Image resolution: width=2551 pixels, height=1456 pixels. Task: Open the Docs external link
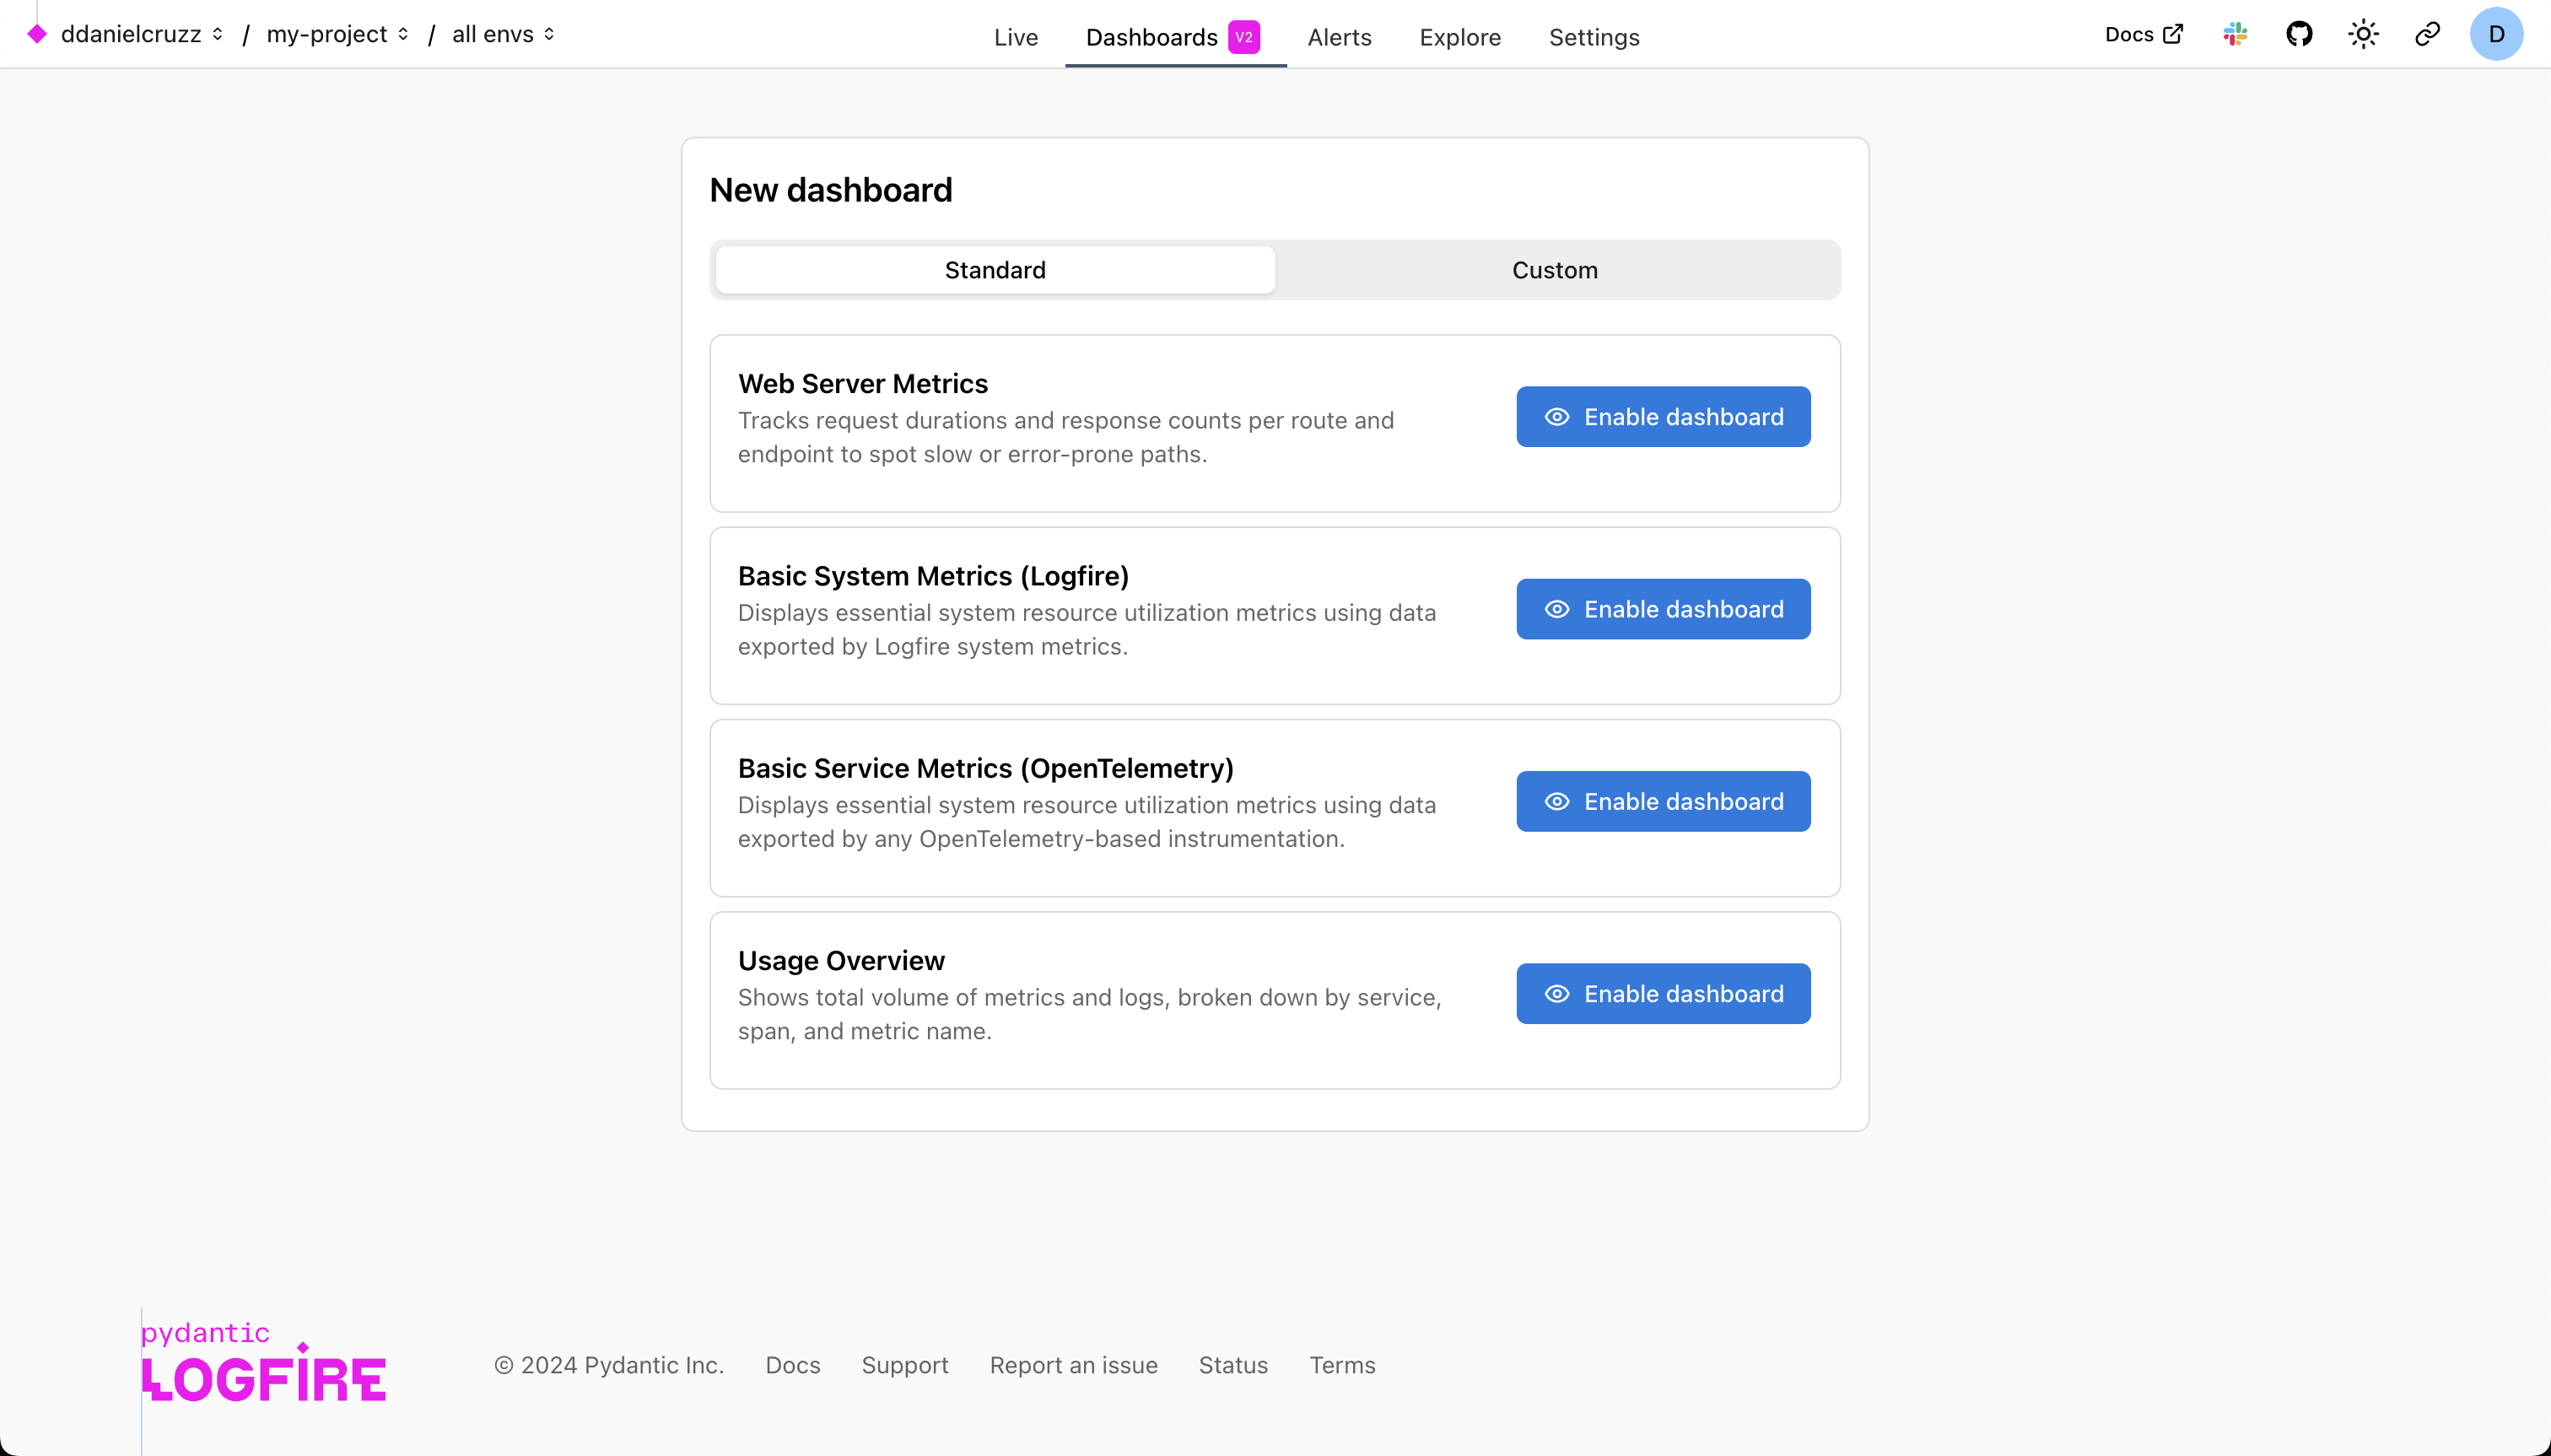point(2143,34)
